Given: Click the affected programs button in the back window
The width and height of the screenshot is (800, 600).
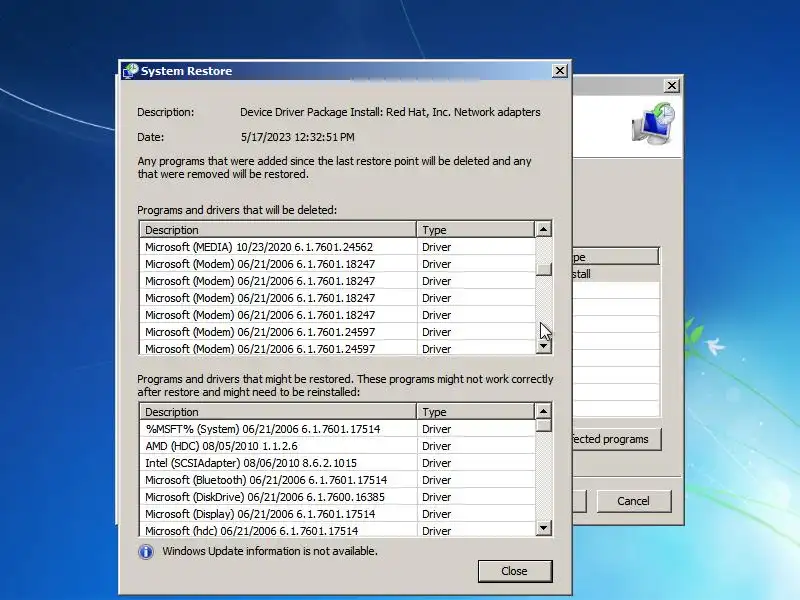Looking at the screenshot, I should 617,439.
